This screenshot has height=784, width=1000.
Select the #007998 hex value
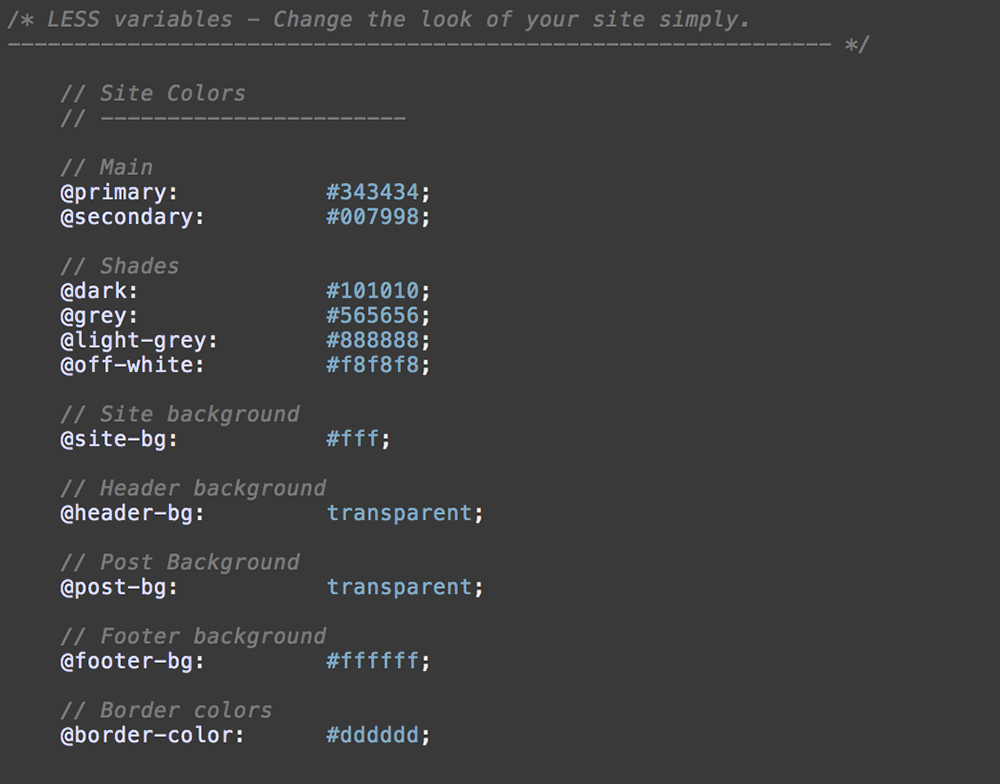(372, 217)
